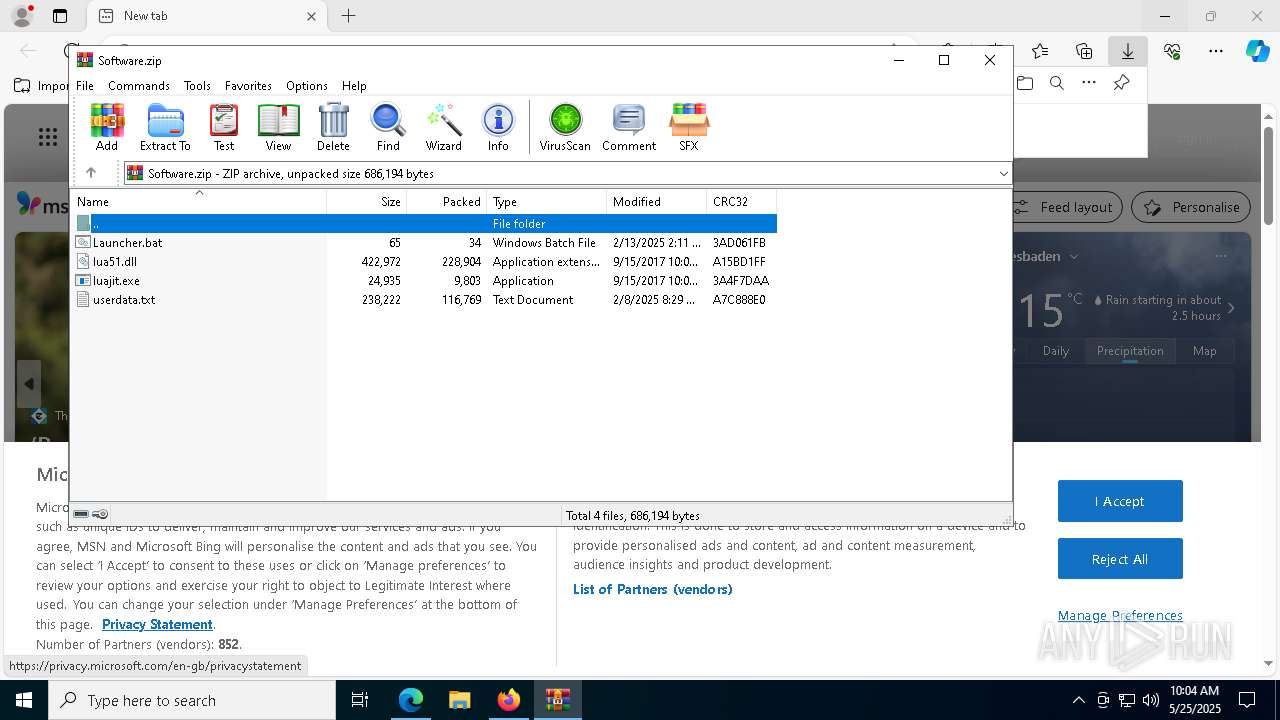Open the File menu

coord(85,86)
